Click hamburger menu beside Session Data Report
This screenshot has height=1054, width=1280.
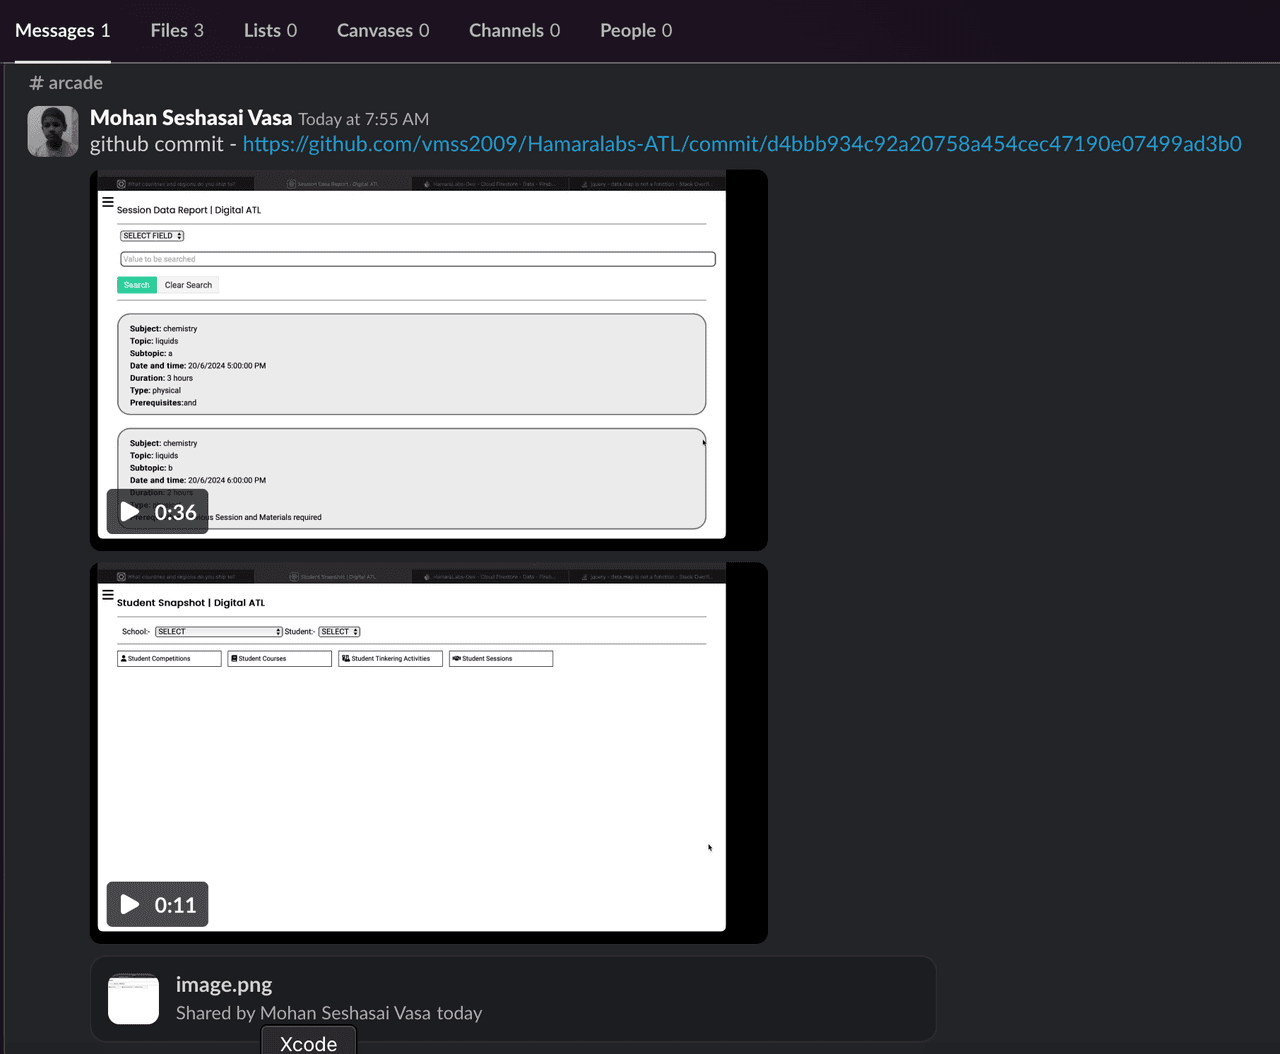coord(108,202)
